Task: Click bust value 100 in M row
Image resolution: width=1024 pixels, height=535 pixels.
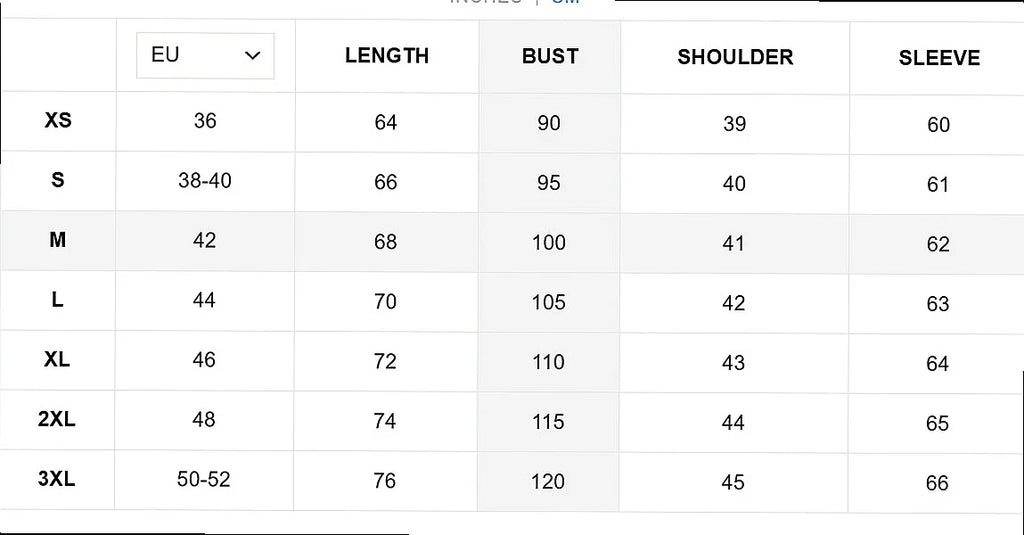Action: pyautogui.click(x=549, y=242)
